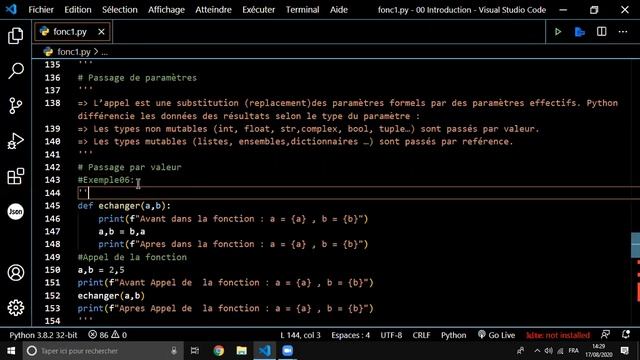Click fonc1.py in the breadcrumb
This screenshot has width=640, height=360.
pyautogui.click(x=73, y=52)
